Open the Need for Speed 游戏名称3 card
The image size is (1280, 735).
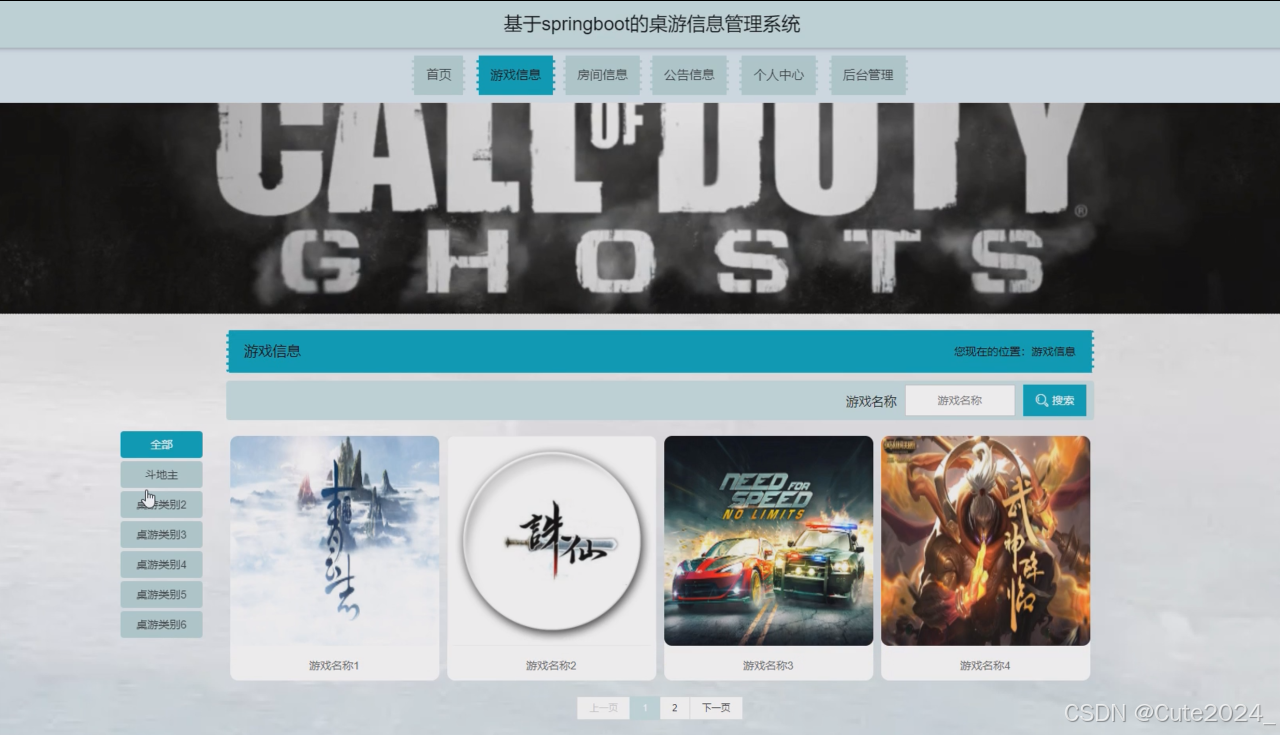(768, 540)
